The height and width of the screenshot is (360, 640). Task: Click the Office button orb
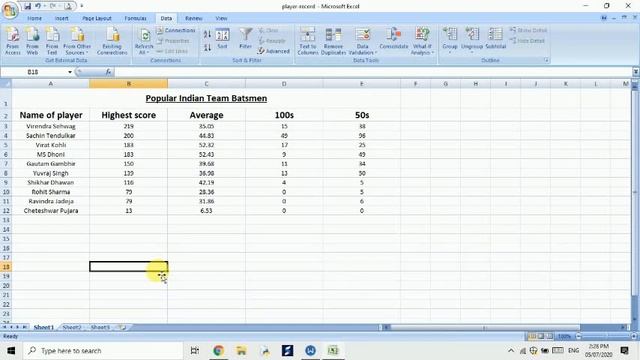click(x=10, y=10)
